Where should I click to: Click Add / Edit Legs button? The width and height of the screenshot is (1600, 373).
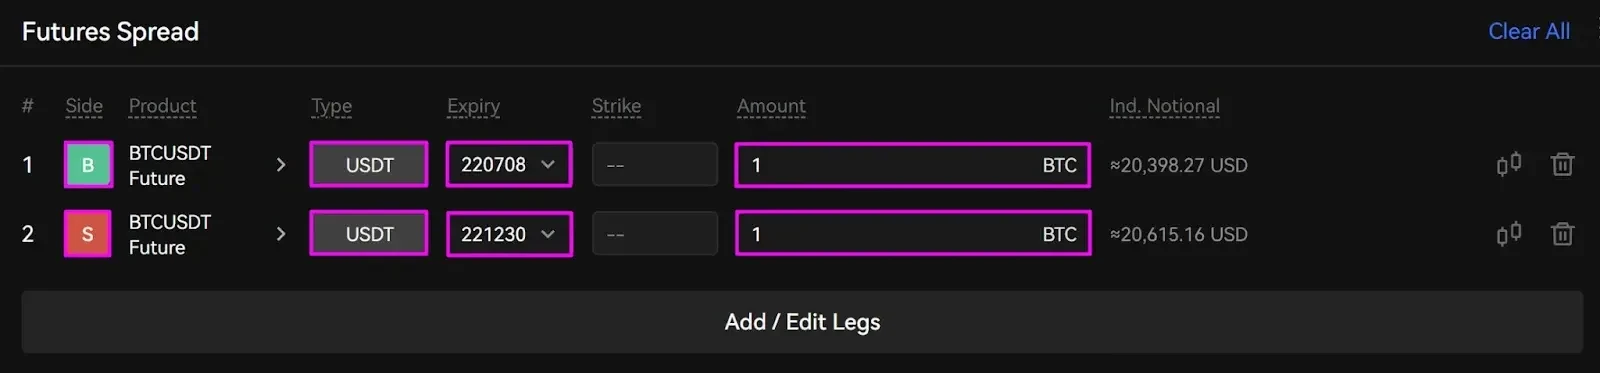tap(802, 322)
